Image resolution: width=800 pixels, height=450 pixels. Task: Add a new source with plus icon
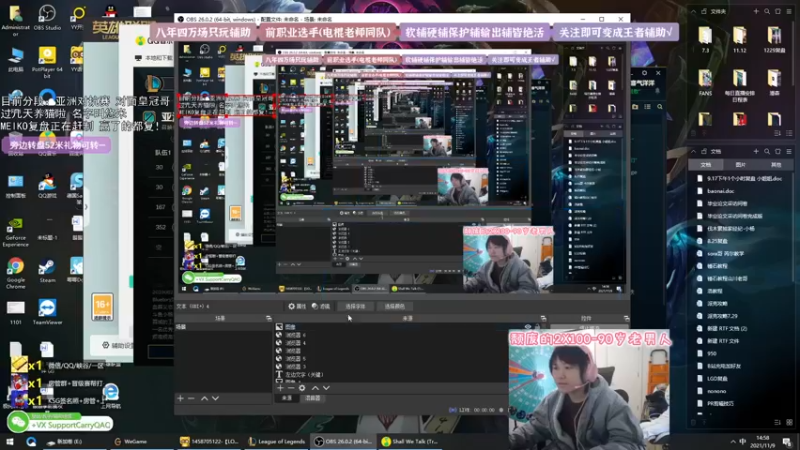pyautogui.click(x=280, y=388)
